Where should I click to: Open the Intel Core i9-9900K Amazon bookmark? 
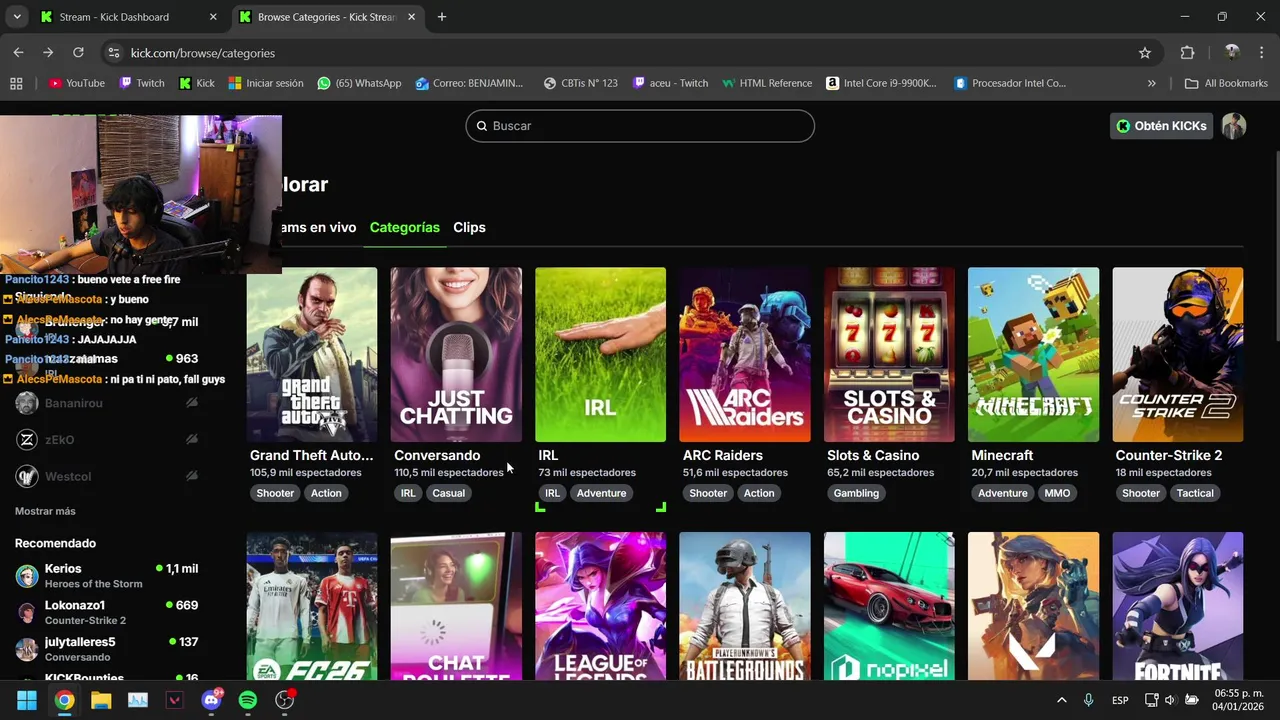881,83
